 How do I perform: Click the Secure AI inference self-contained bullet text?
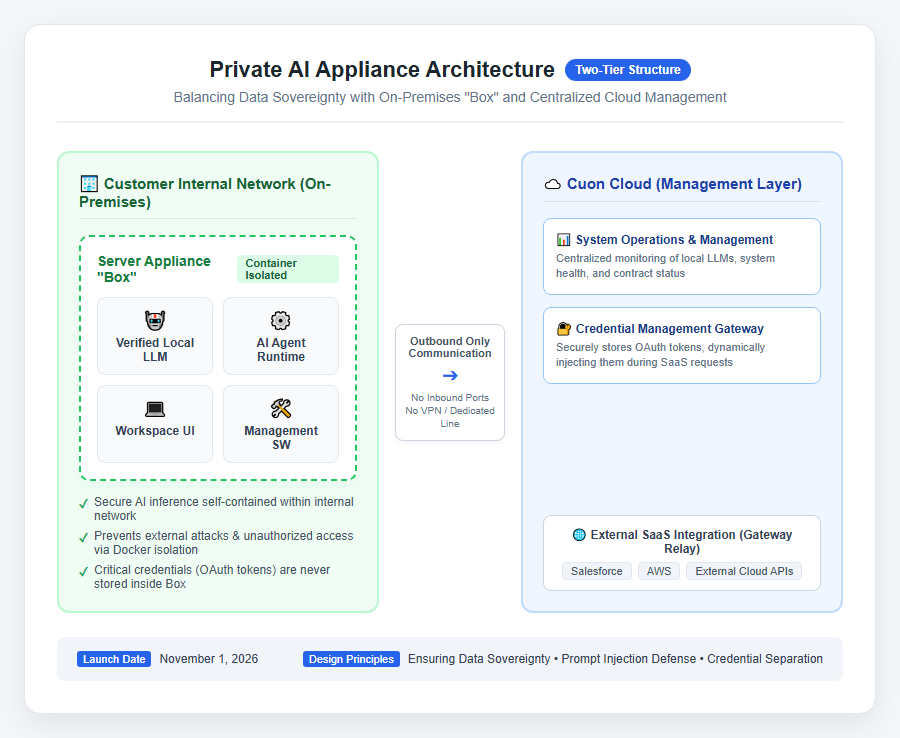tap(224, 508)
